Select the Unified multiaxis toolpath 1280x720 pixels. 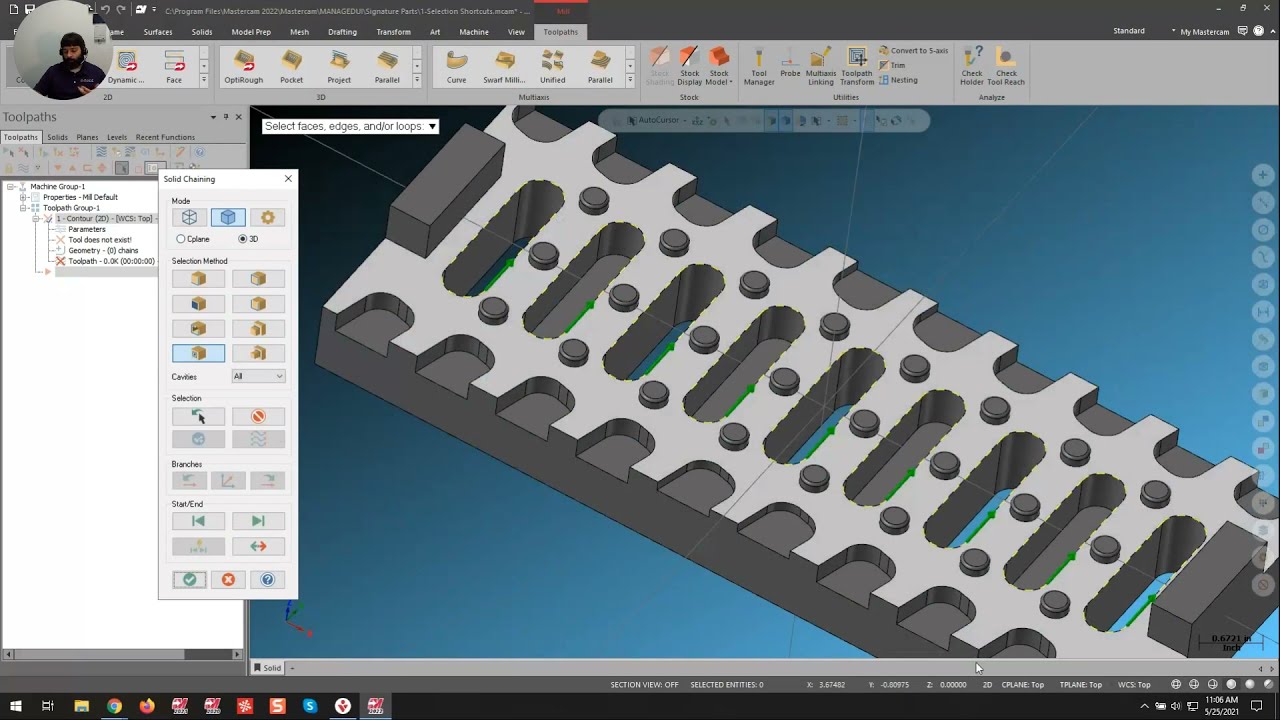(552, 67)
